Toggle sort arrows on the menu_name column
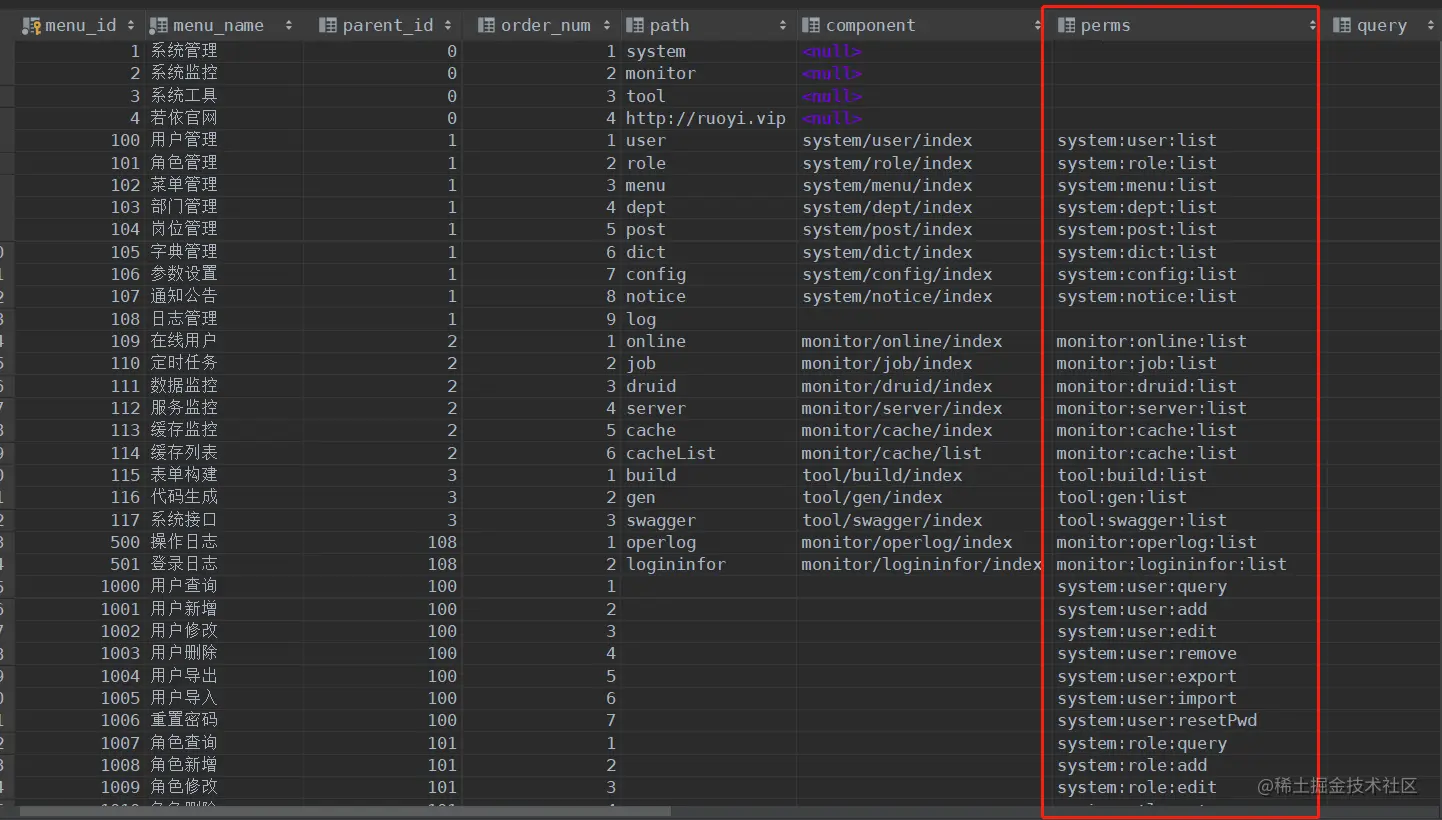The height and width of the screenshot is (820, 1442). pyautogui.click(x=289, y=26)
